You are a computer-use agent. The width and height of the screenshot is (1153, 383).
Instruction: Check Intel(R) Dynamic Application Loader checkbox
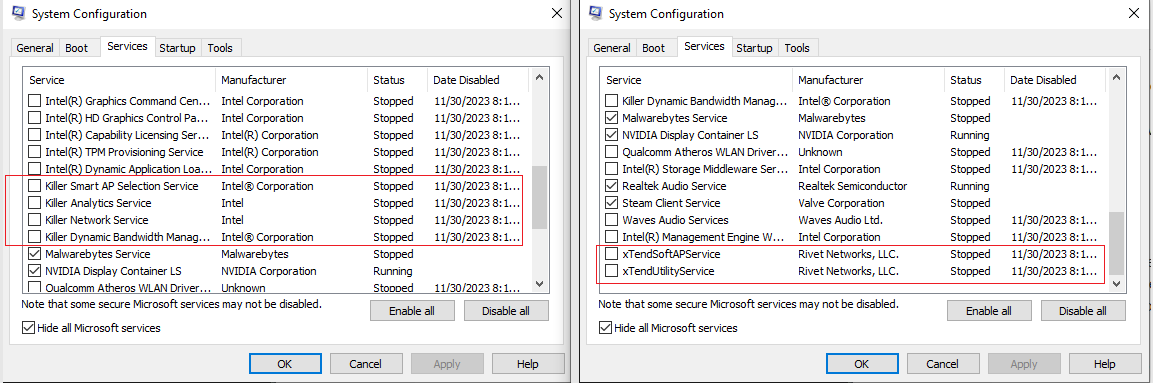tap(35, 169)
